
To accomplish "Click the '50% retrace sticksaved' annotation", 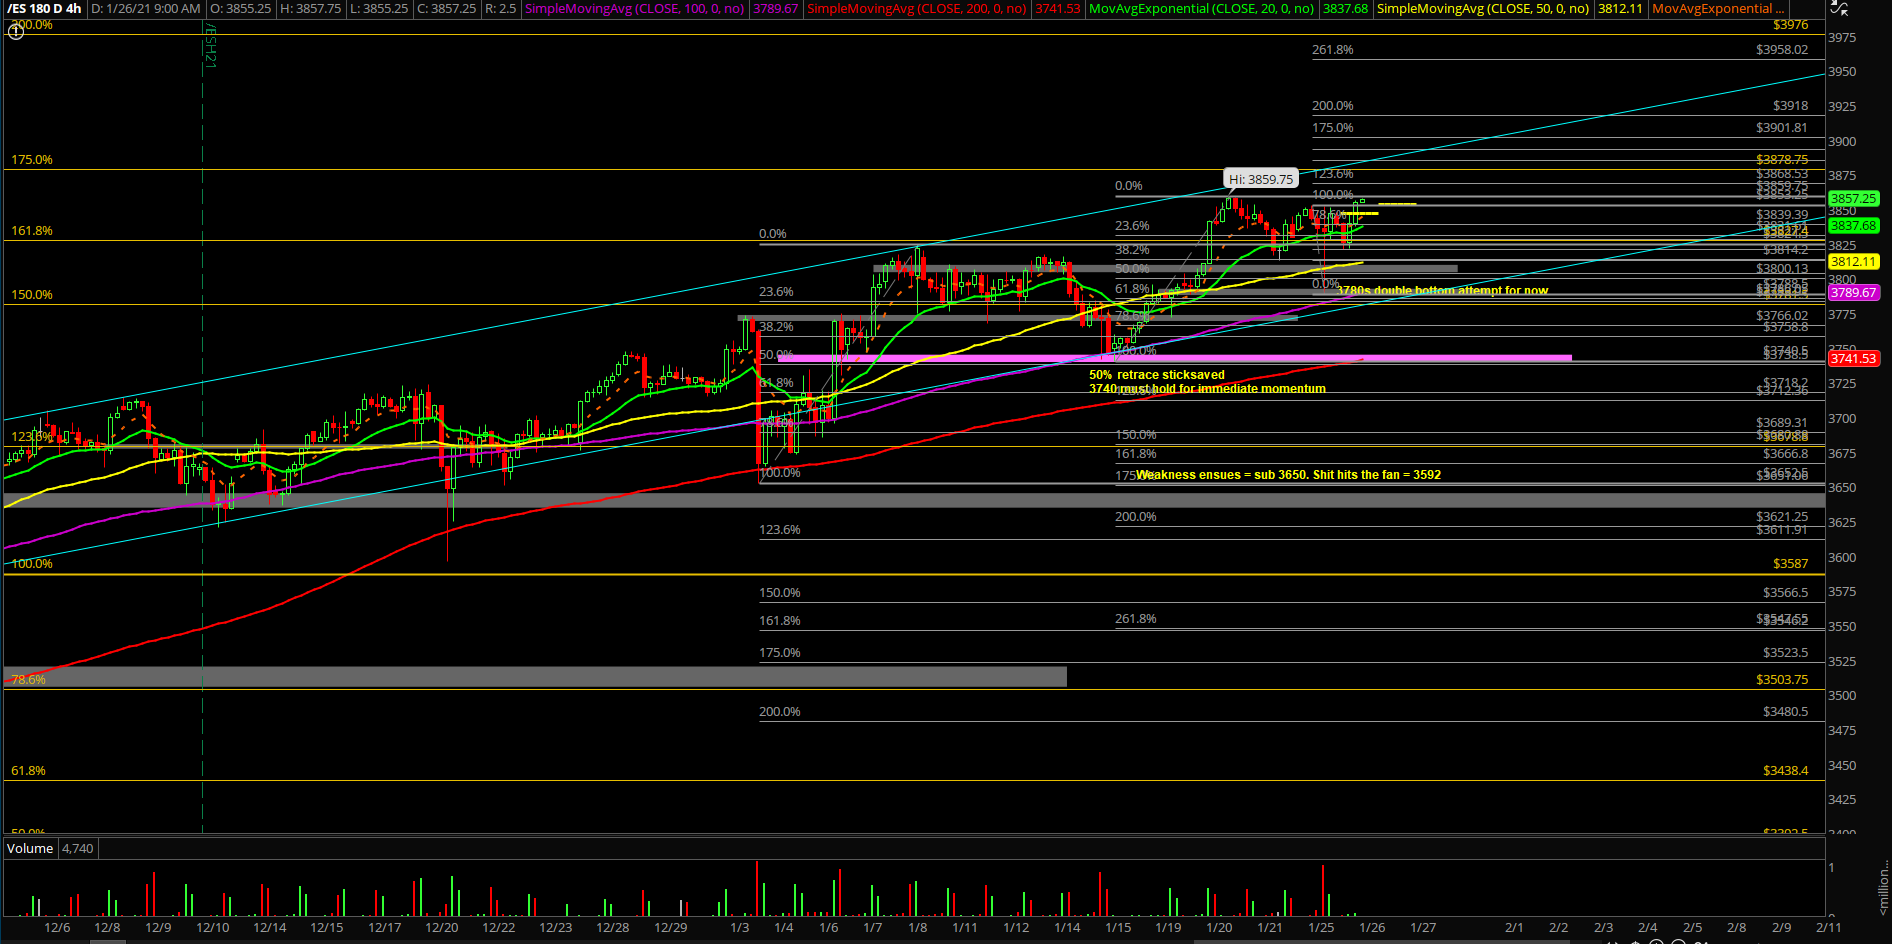I will [1157, 375].
